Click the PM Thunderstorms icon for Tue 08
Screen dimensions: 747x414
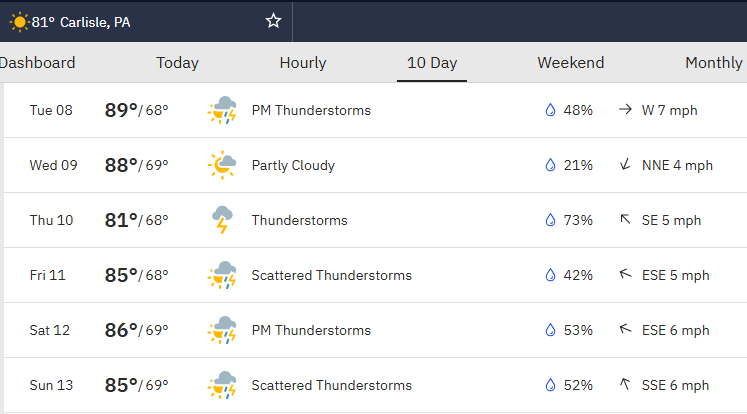click(222, 110)
